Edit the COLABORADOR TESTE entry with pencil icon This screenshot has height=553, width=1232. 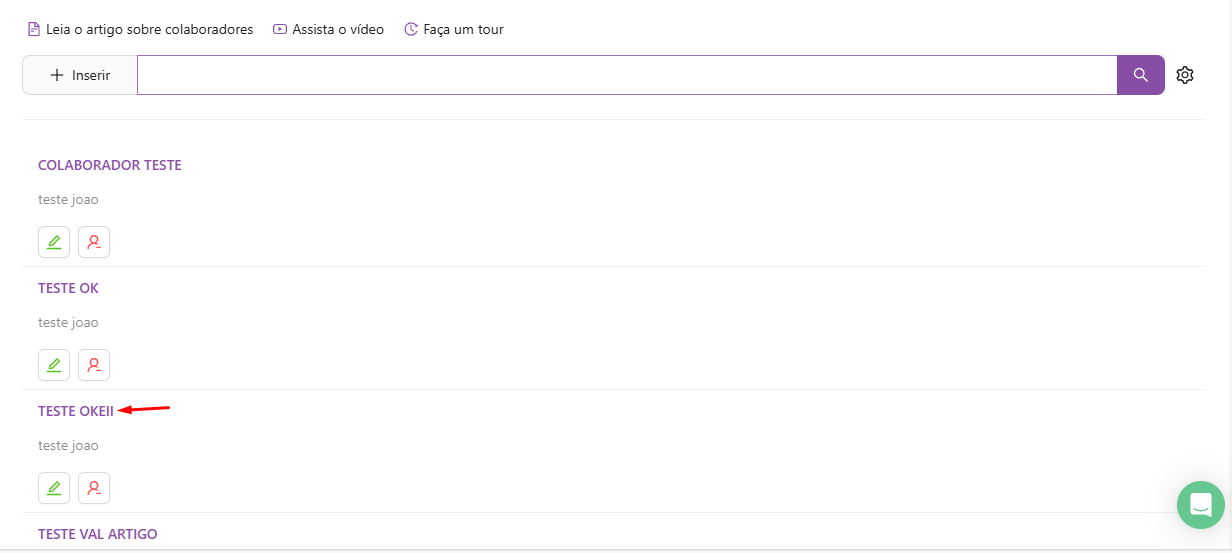point(54,242)
